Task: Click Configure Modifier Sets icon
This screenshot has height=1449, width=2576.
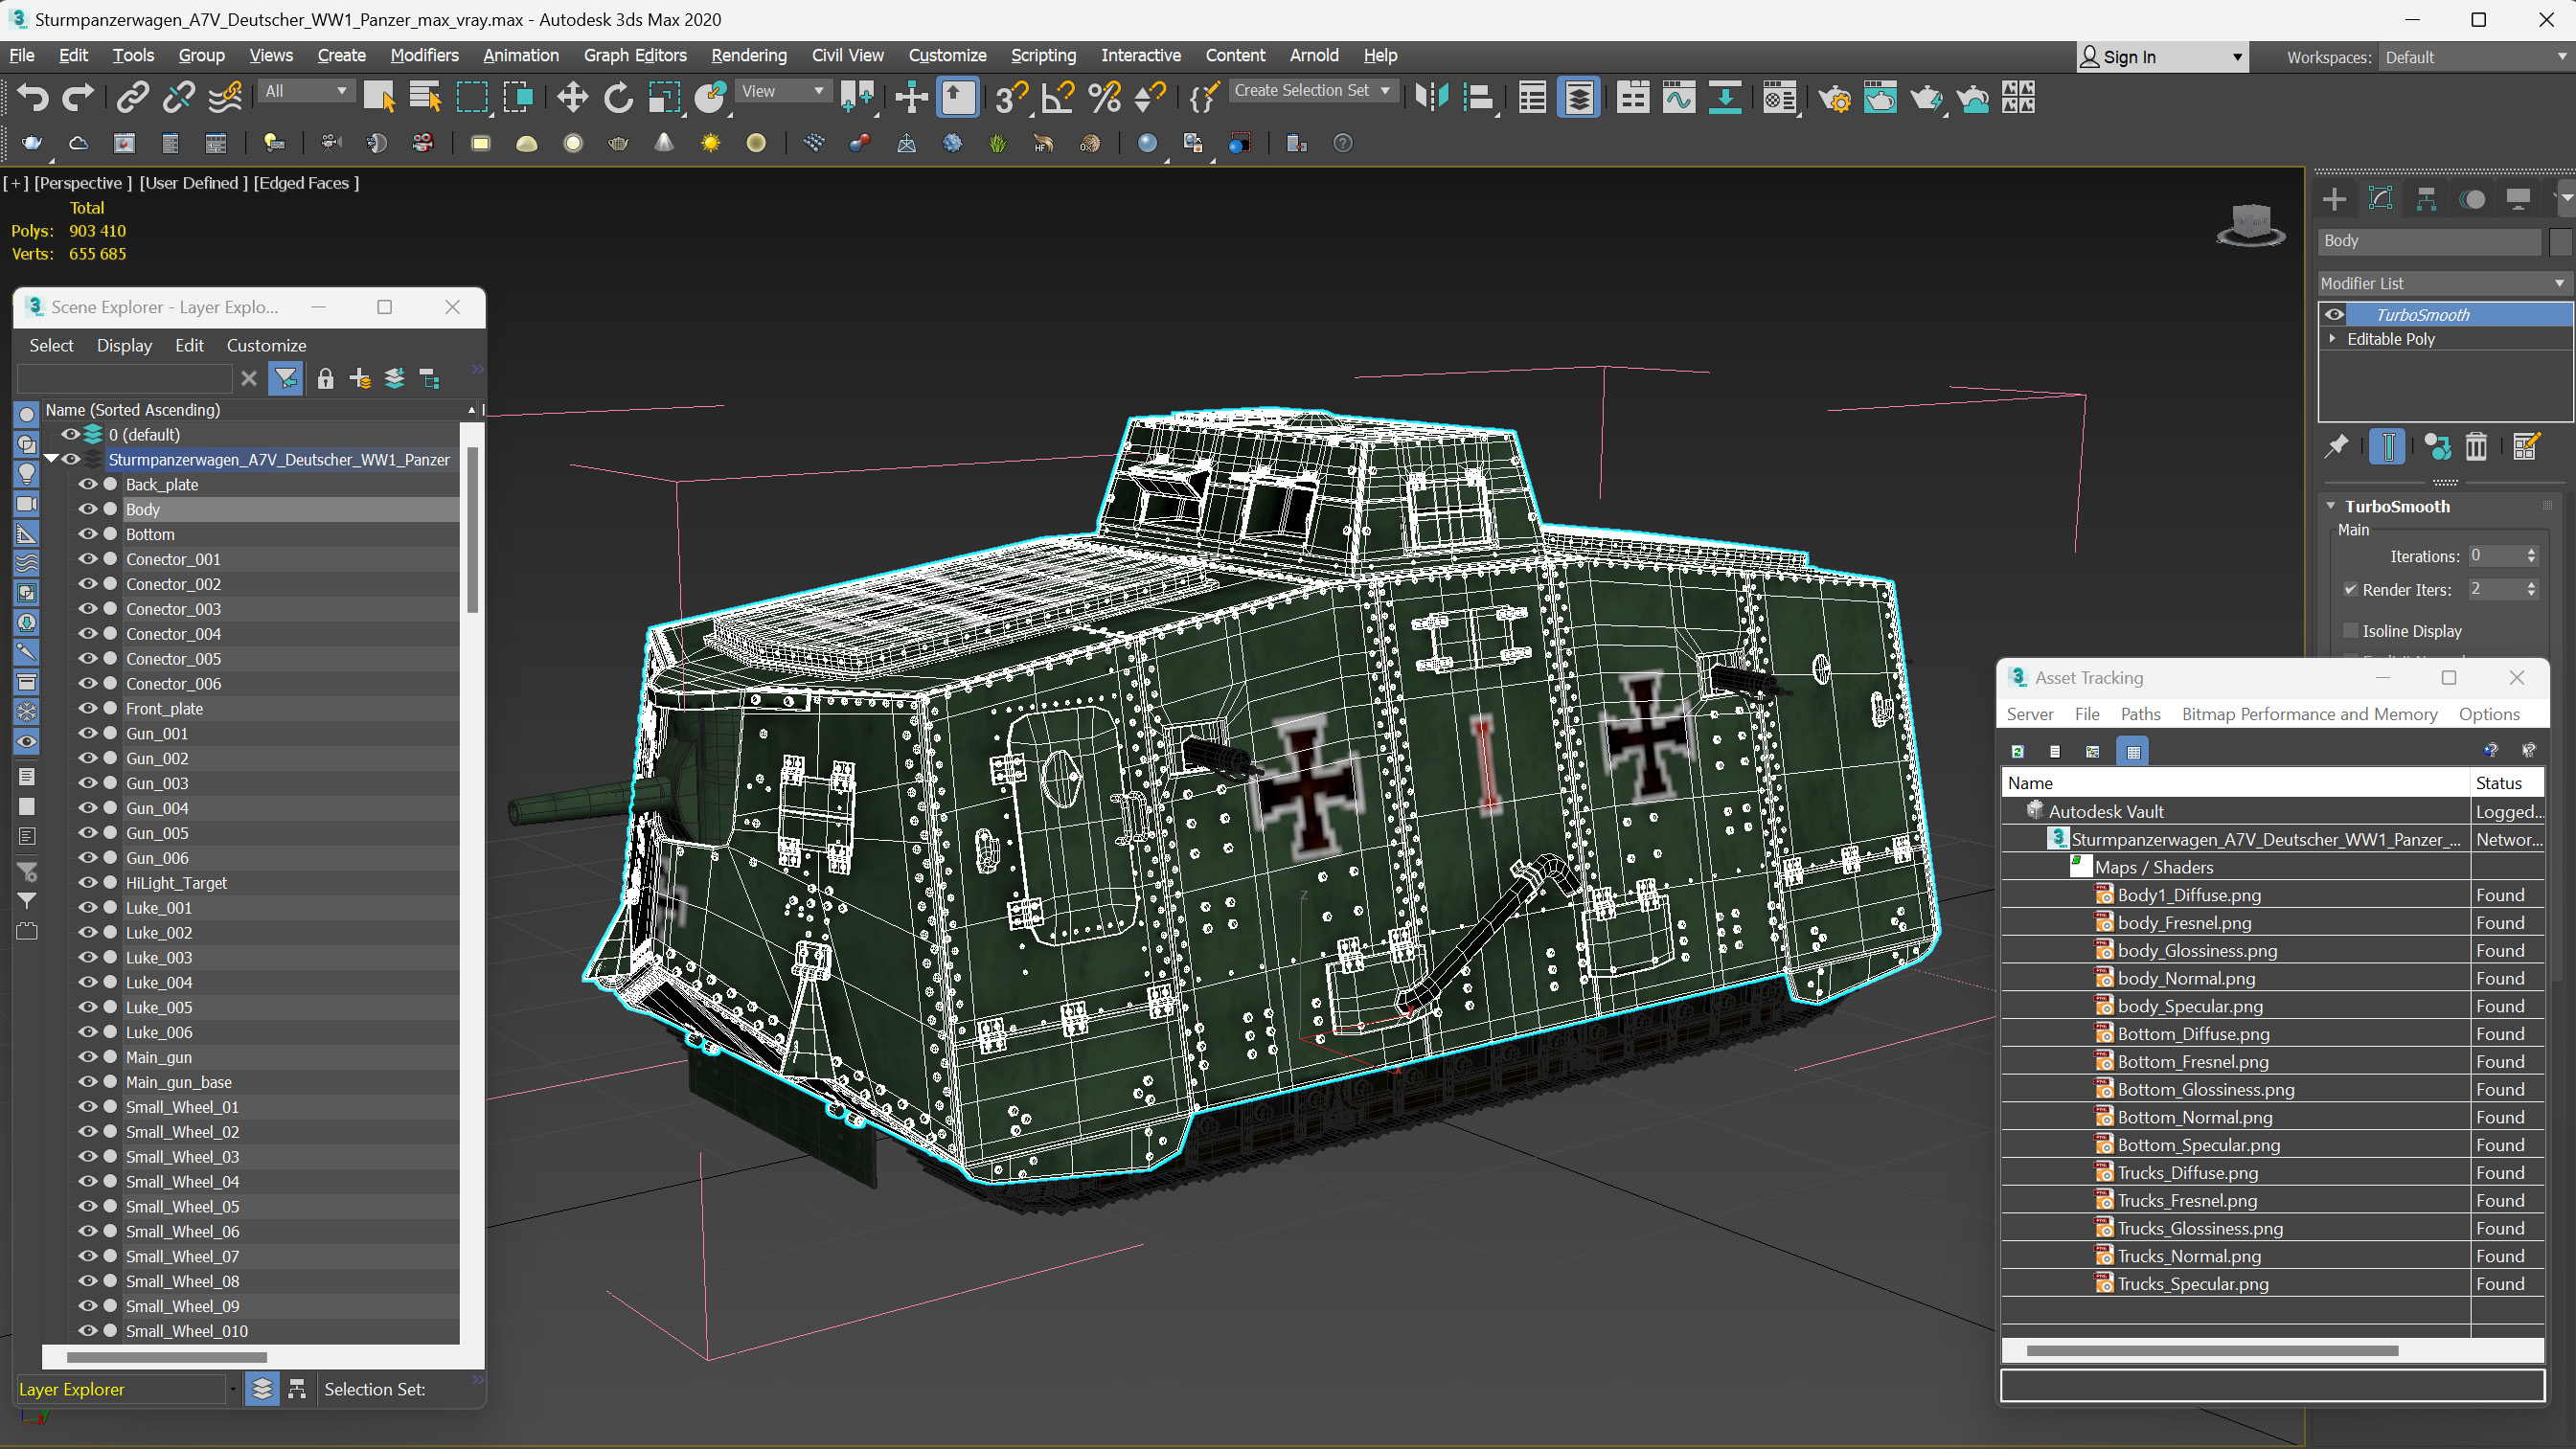Action: [2525, 446]
